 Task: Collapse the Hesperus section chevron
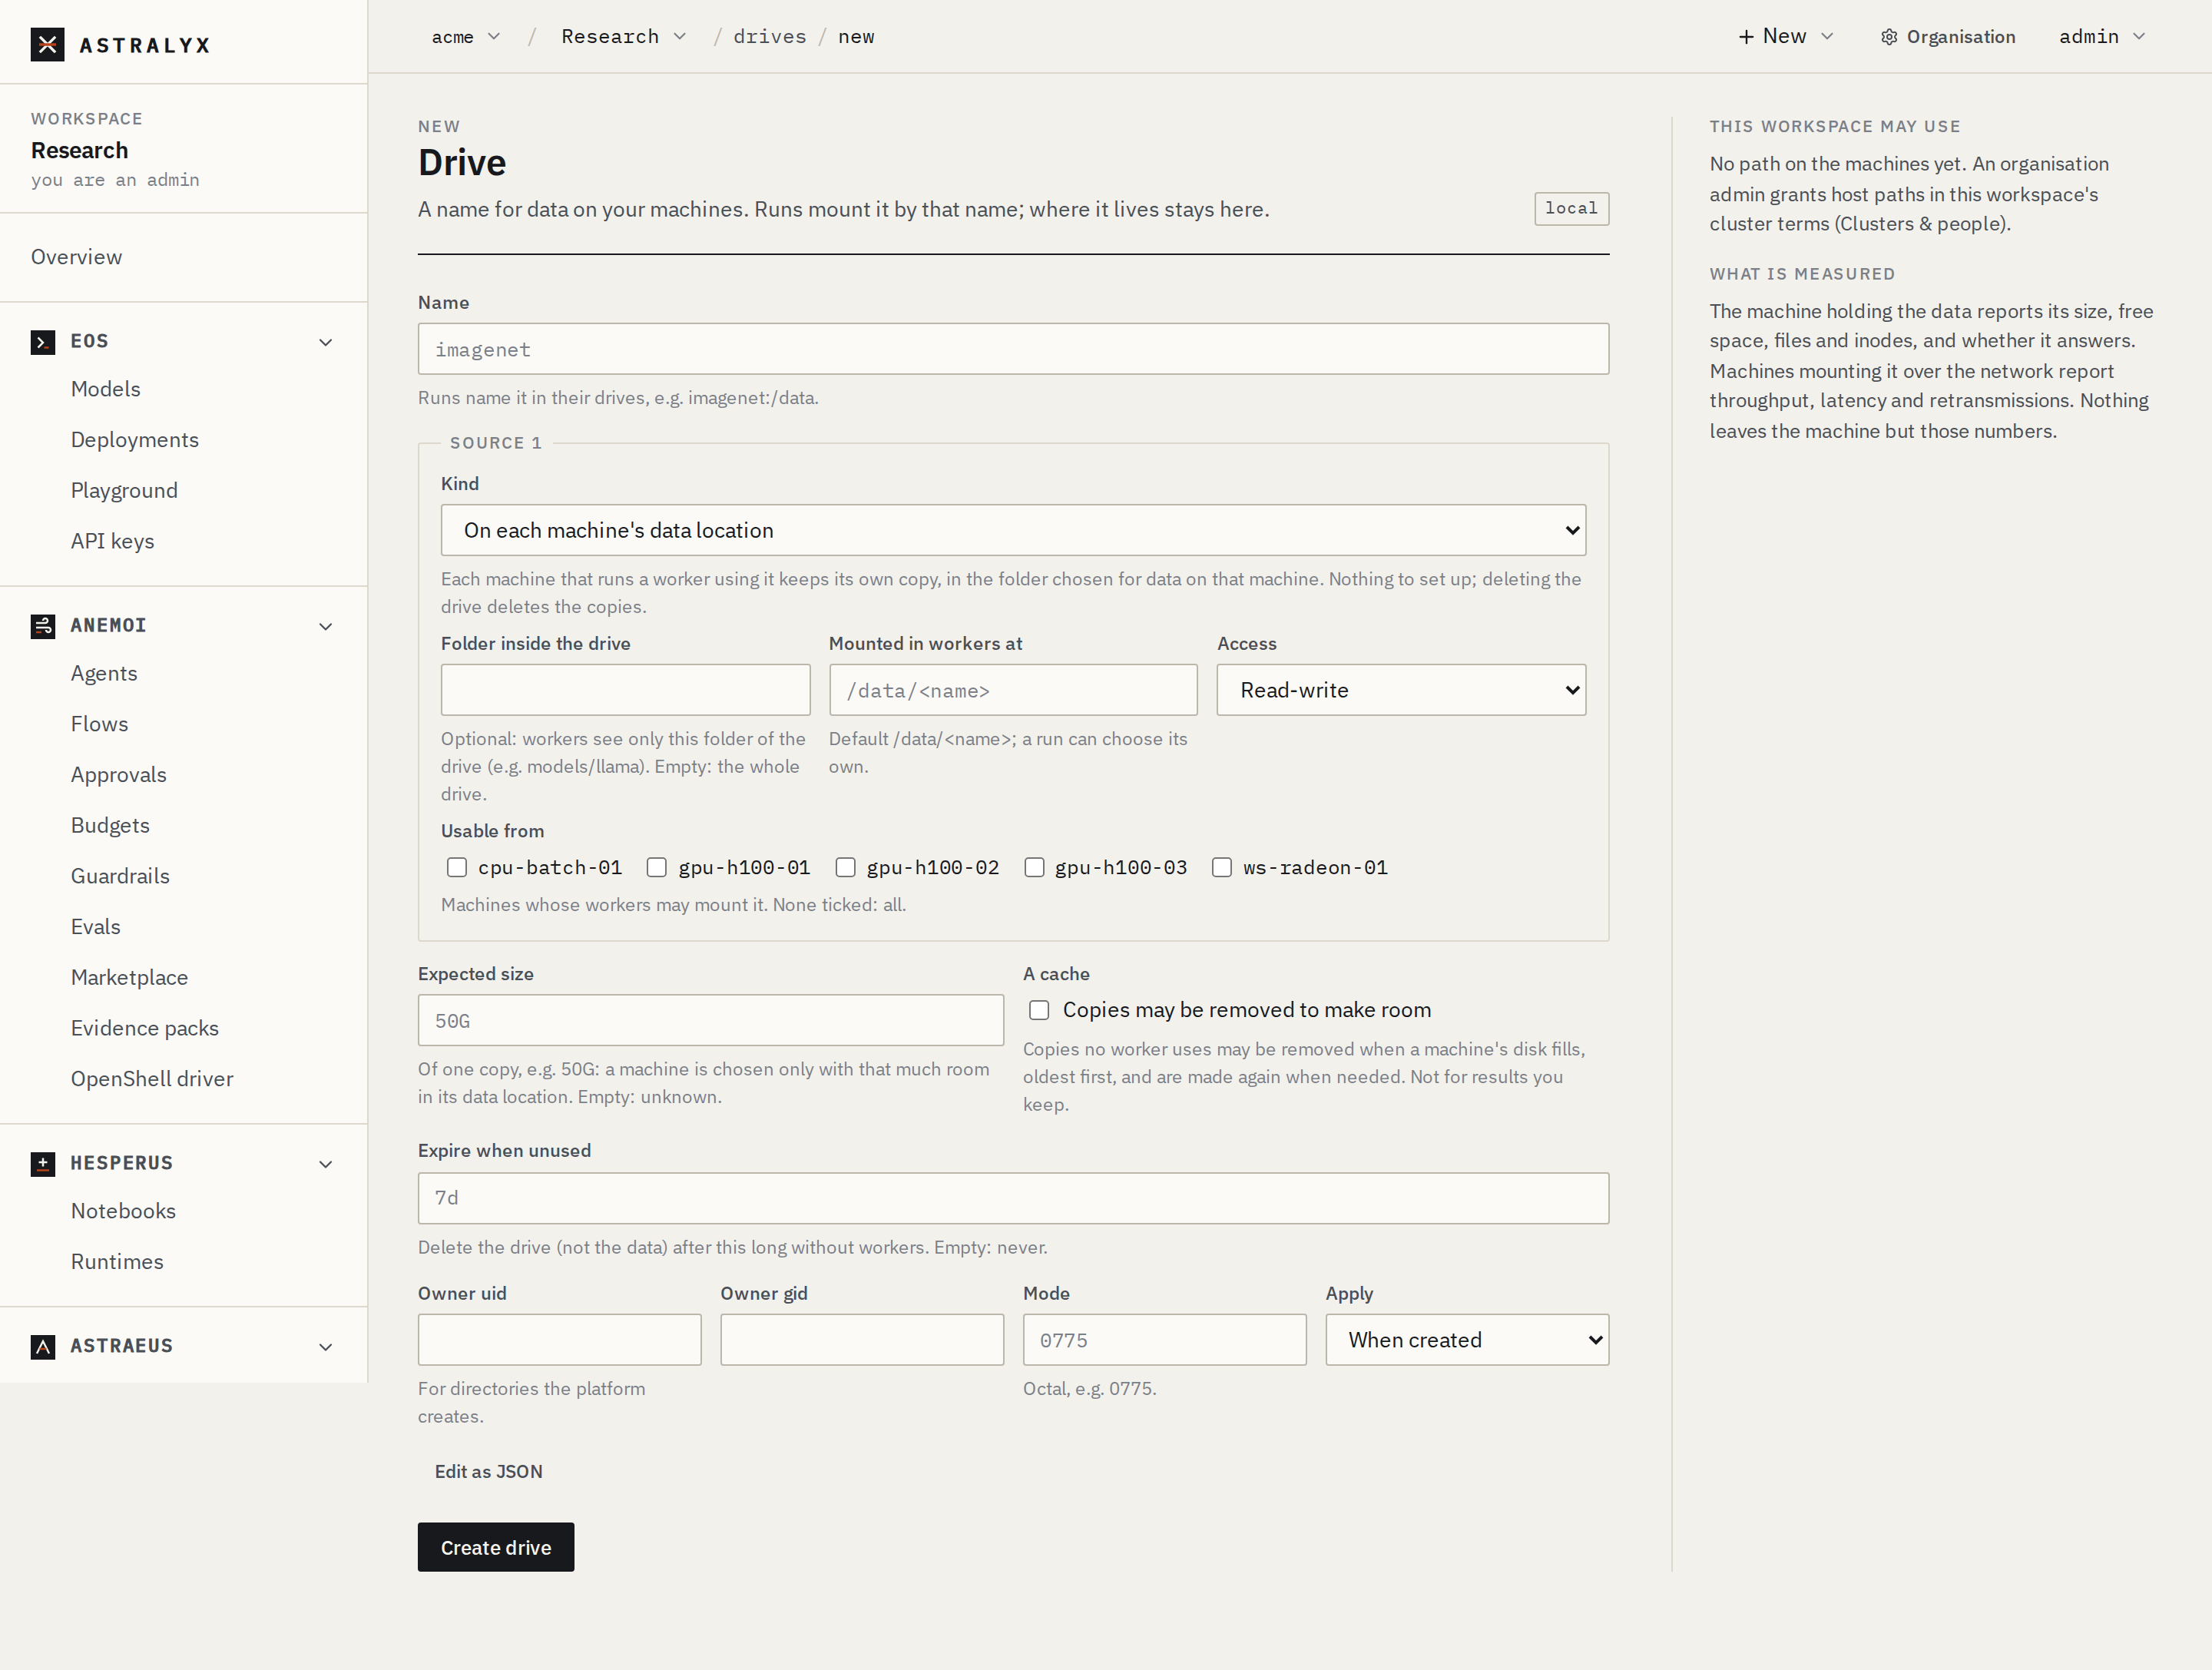tap(326, 1164)
